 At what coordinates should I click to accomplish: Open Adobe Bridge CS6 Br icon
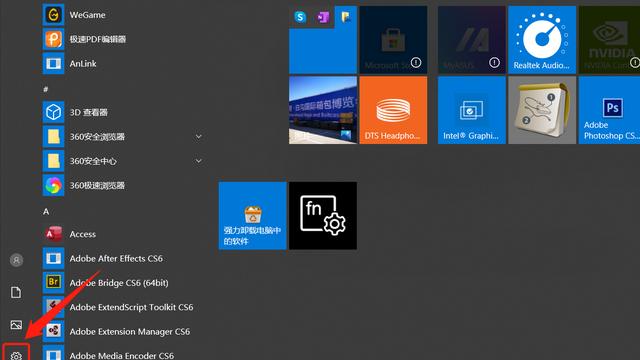click(53, 282)
